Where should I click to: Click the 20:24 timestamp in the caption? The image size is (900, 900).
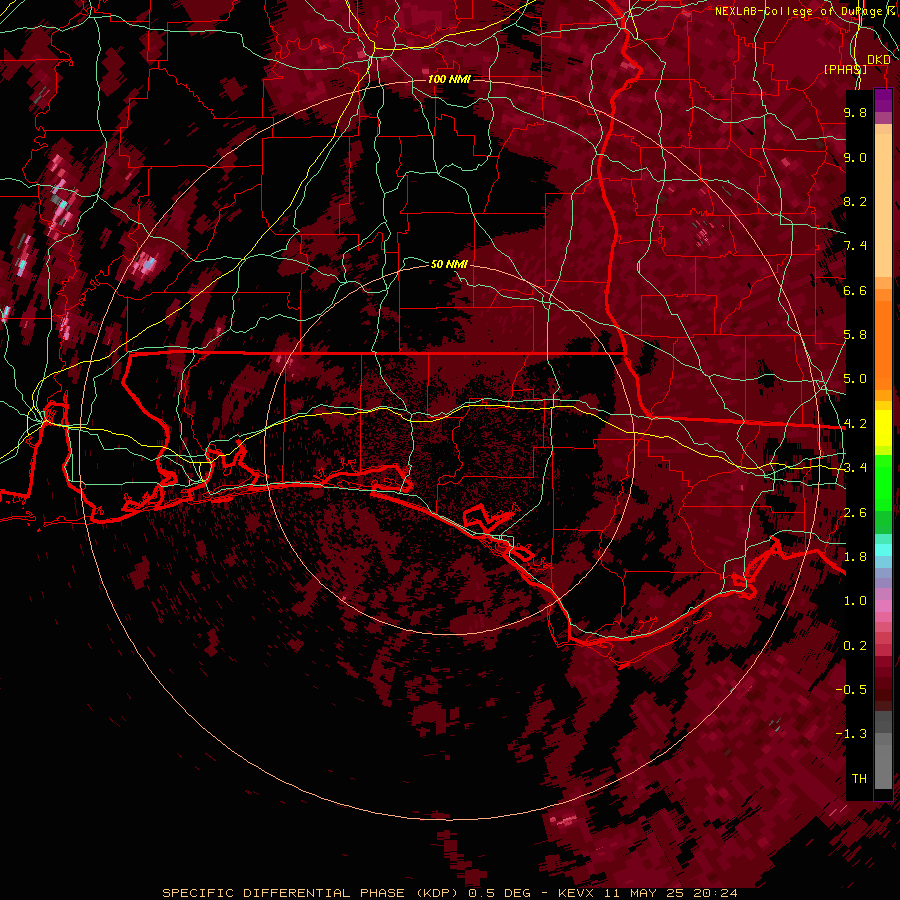(715, 893)
